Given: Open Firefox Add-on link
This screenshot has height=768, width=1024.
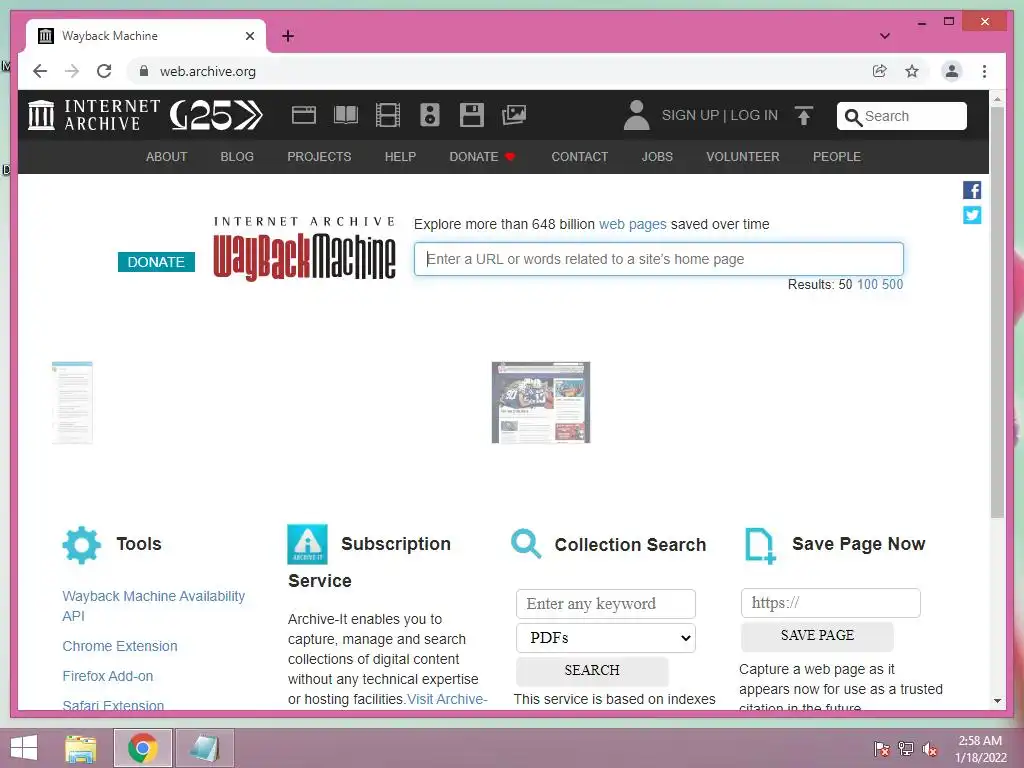Looking at the screenshot, I should 108,676.
